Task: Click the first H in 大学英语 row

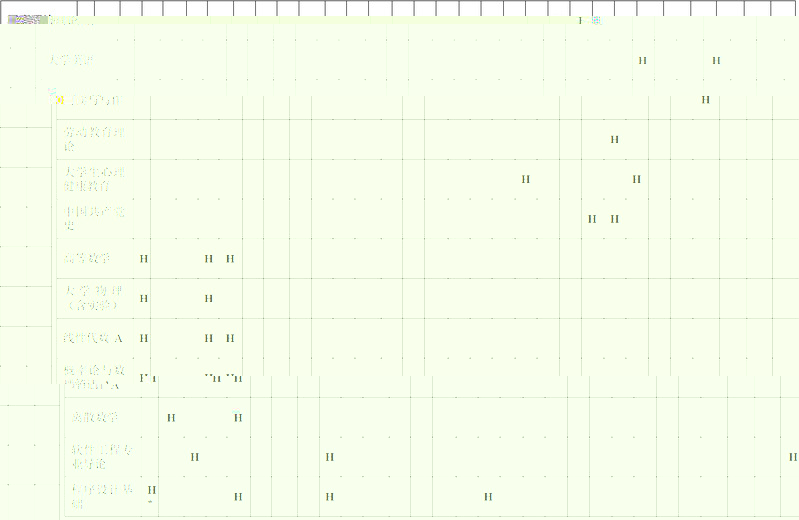Action: tap(642, 61)
